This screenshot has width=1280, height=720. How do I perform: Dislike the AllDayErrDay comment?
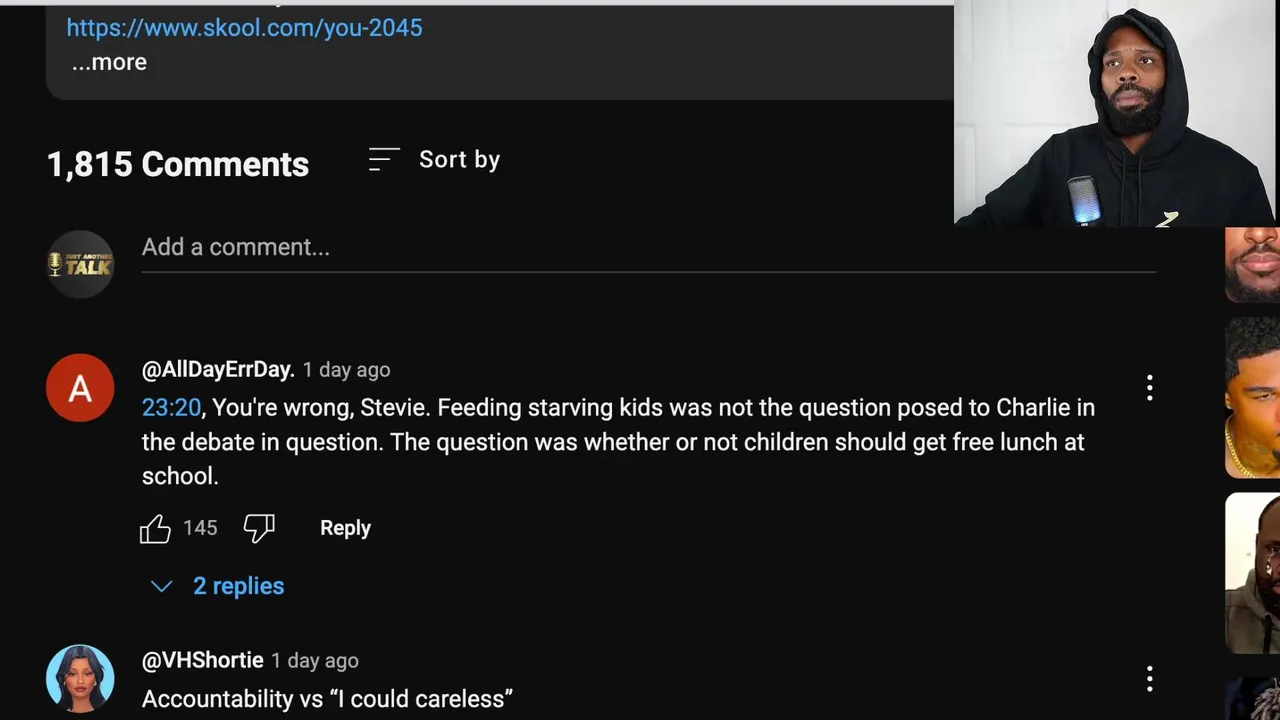pos(259,528)
